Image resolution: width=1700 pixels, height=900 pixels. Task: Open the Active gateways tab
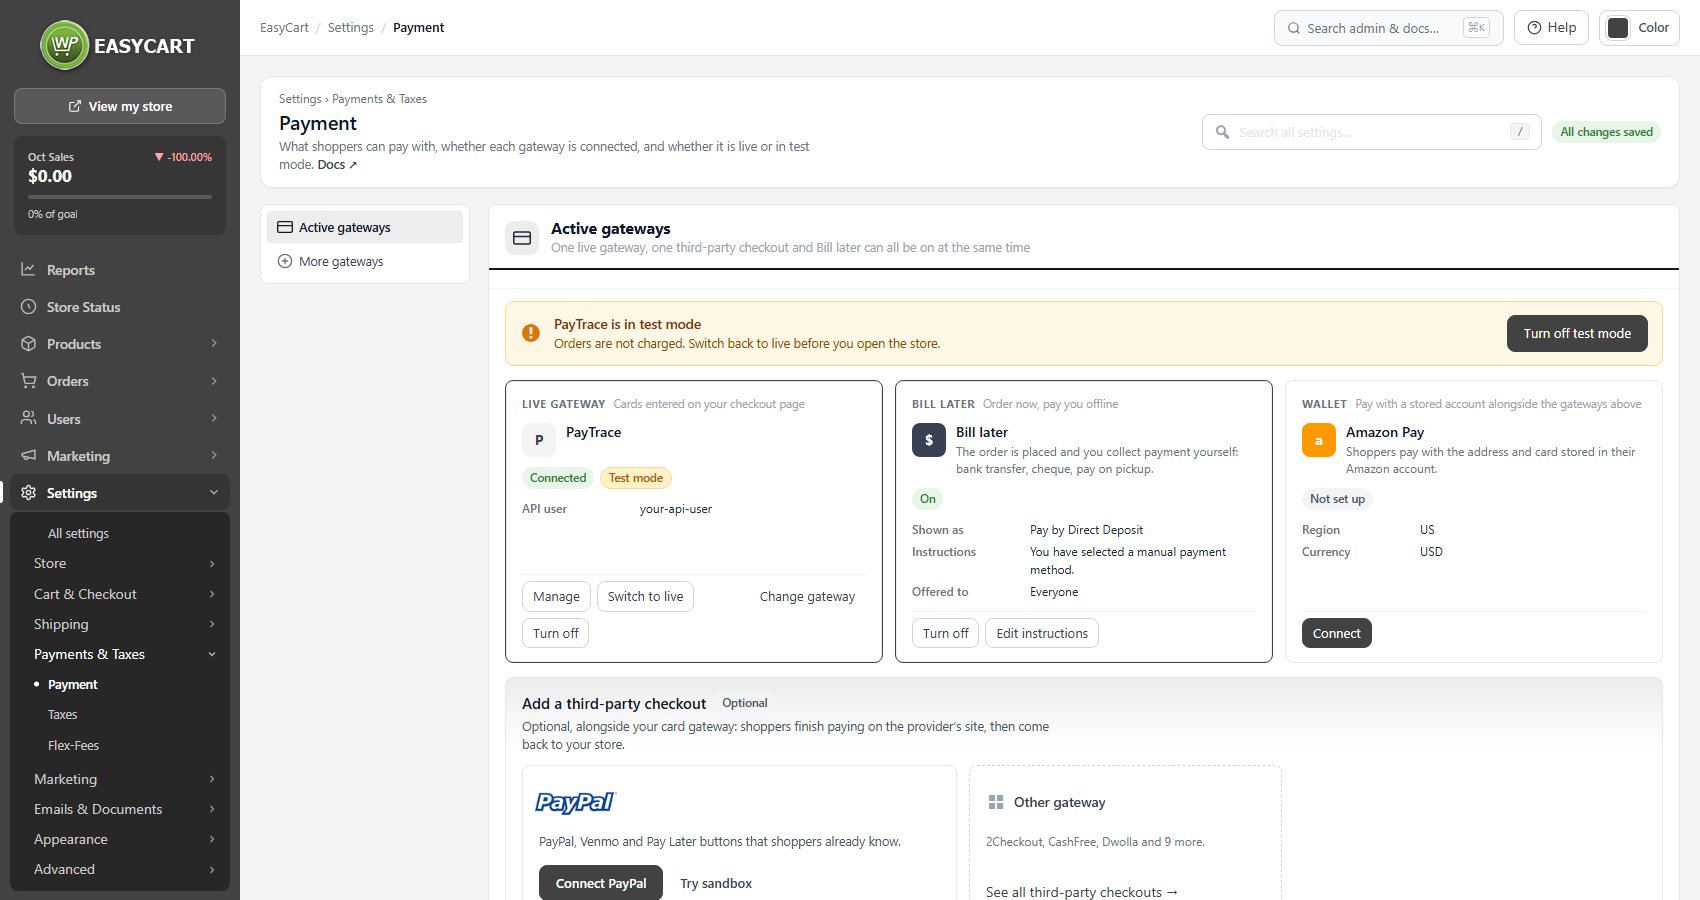pos(365,227)
